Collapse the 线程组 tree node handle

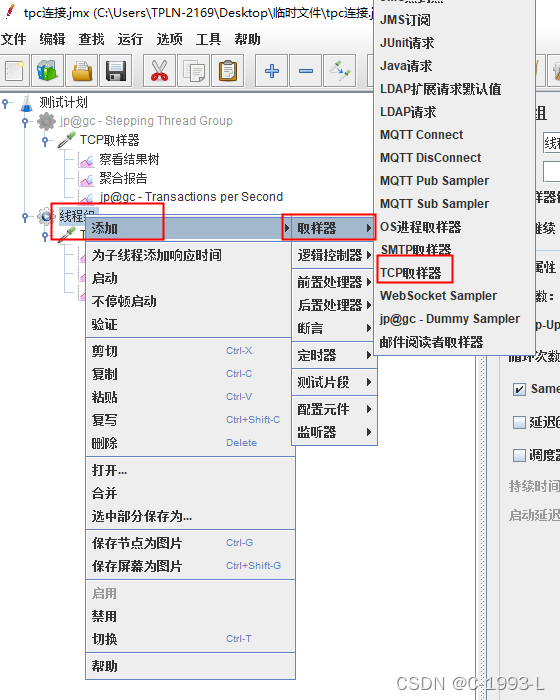(25, 217)
